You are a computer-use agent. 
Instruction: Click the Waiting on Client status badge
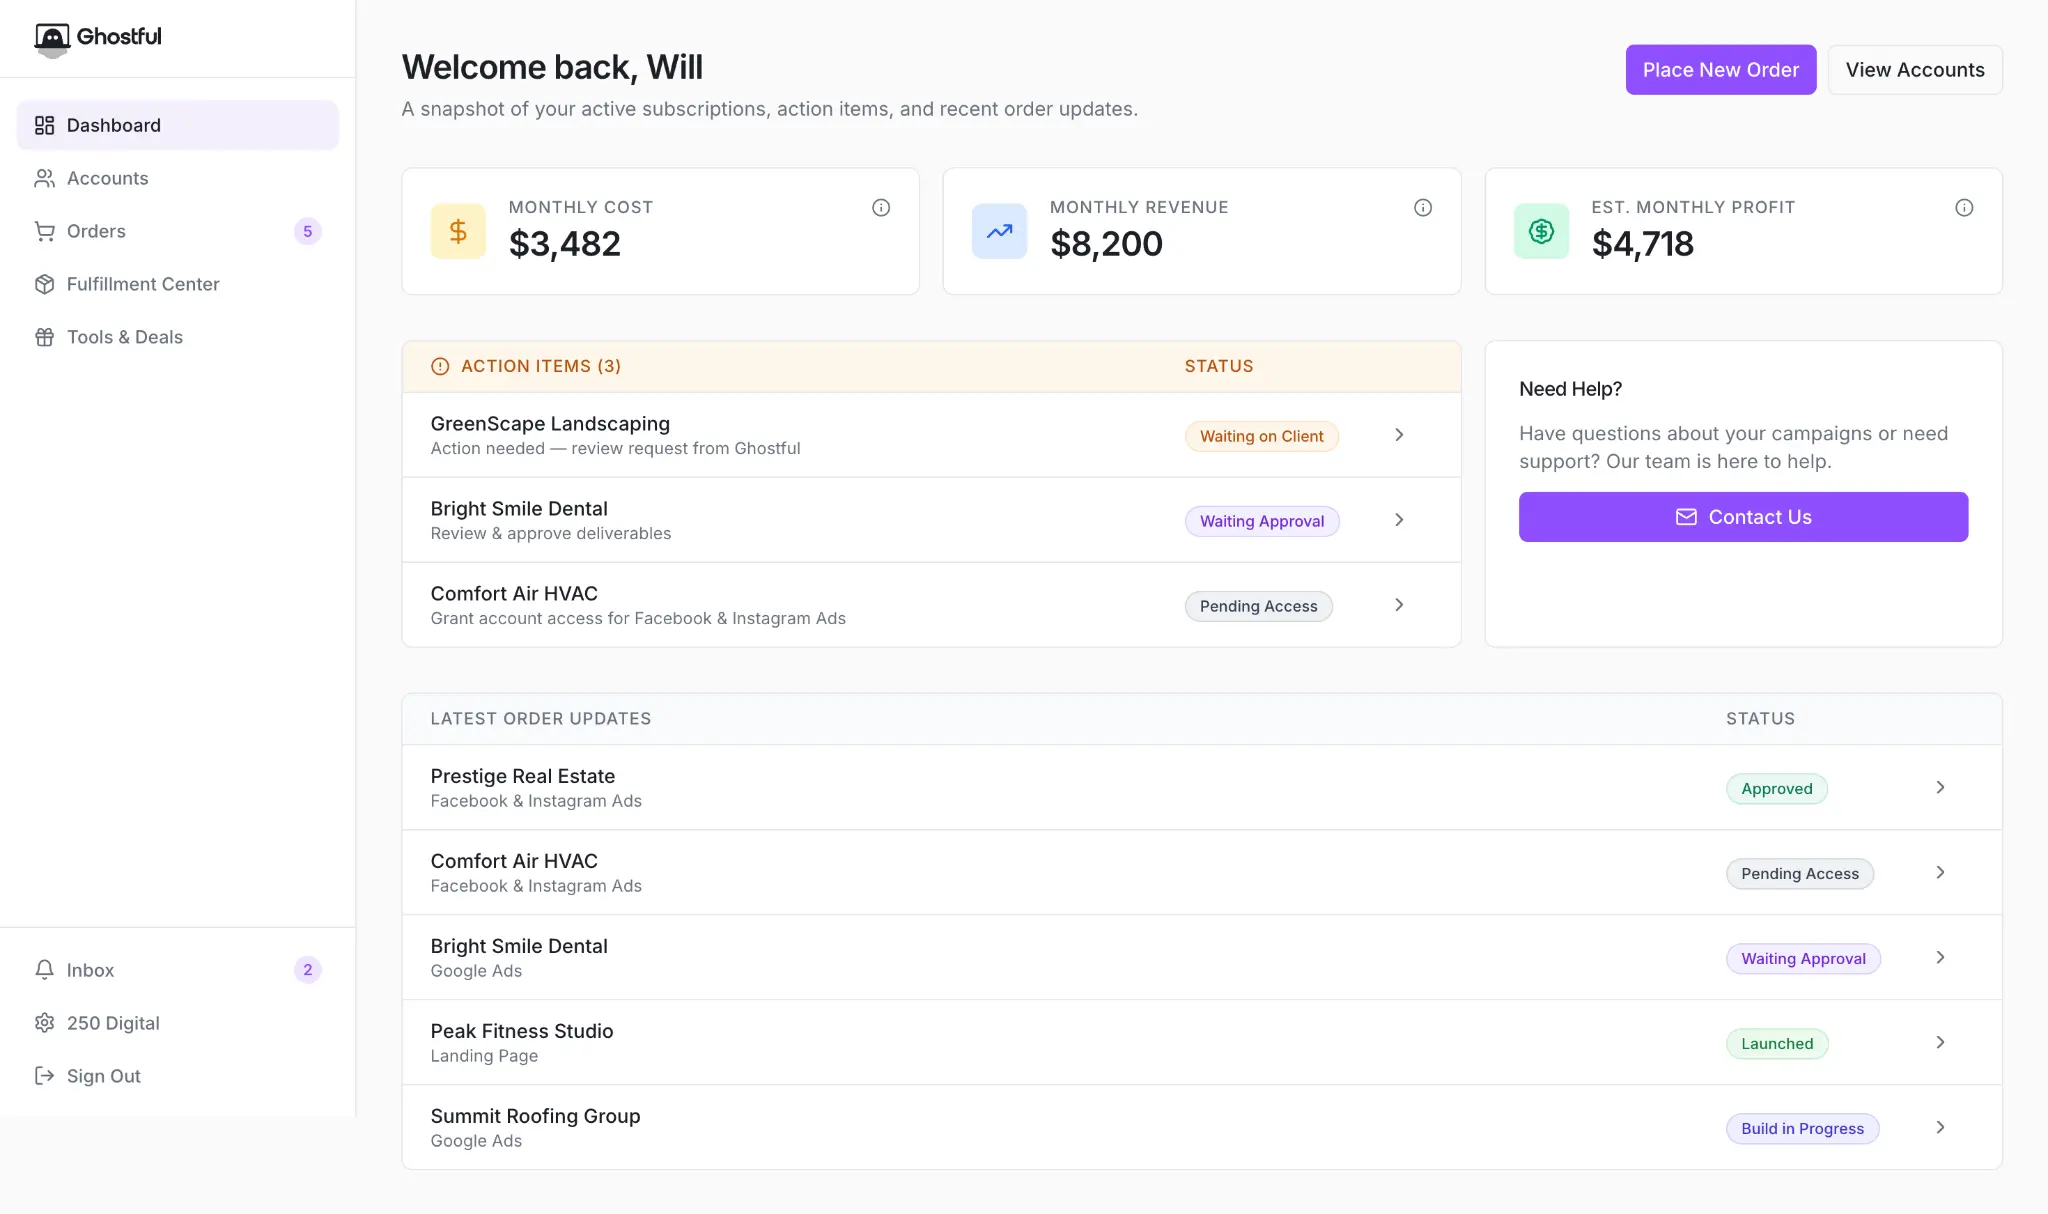point(1261,436)
